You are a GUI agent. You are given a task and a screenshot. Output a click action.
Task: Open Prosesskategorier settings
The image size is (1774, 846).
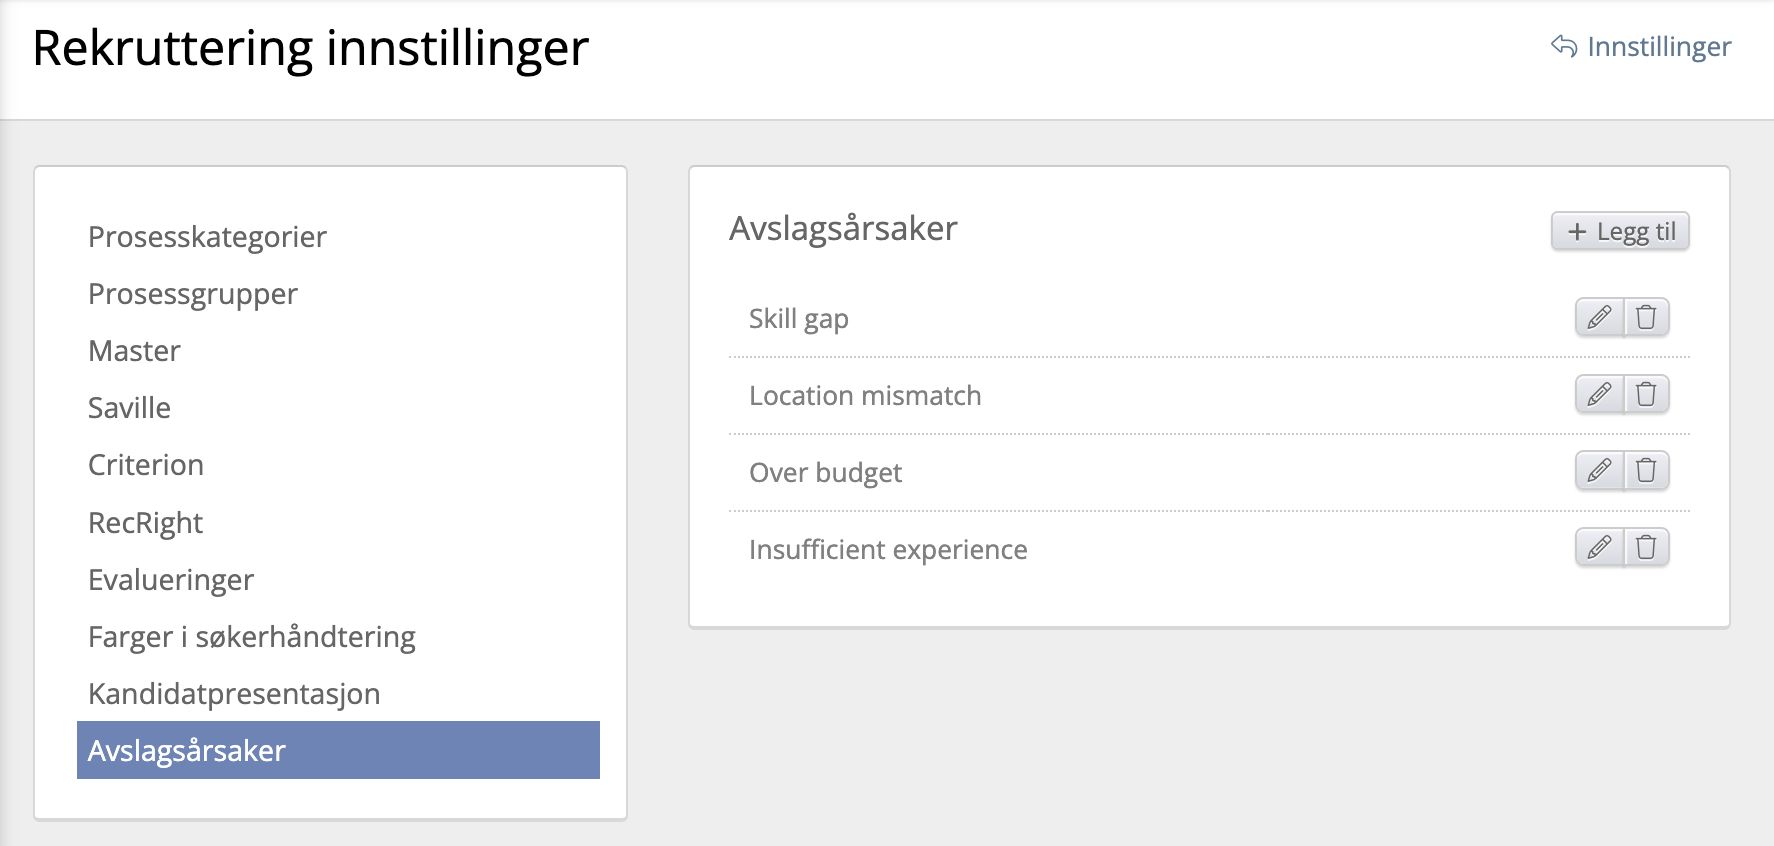point(207,237)
